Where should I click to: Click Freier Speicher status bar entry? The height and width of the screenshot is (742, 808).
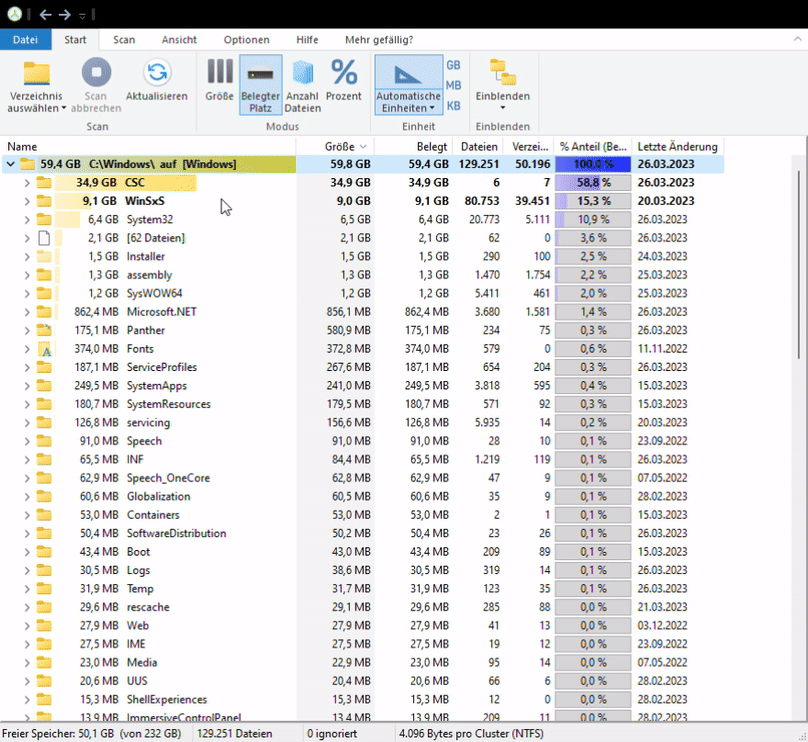(92, 733)
